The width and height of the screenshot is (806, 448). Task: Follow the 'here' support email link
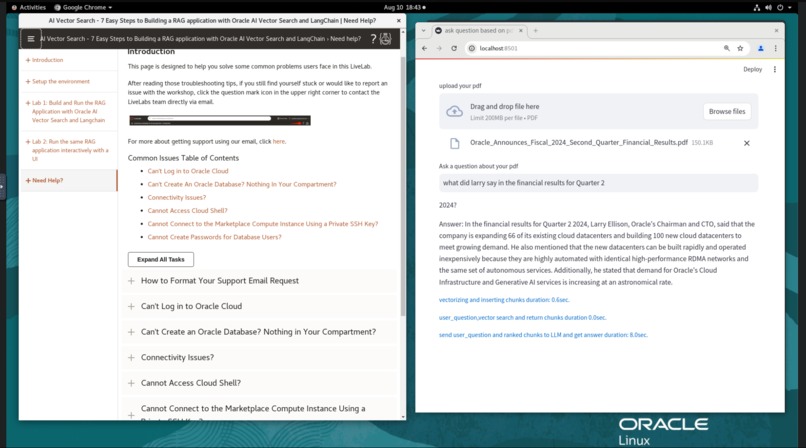tap(279, 141)
